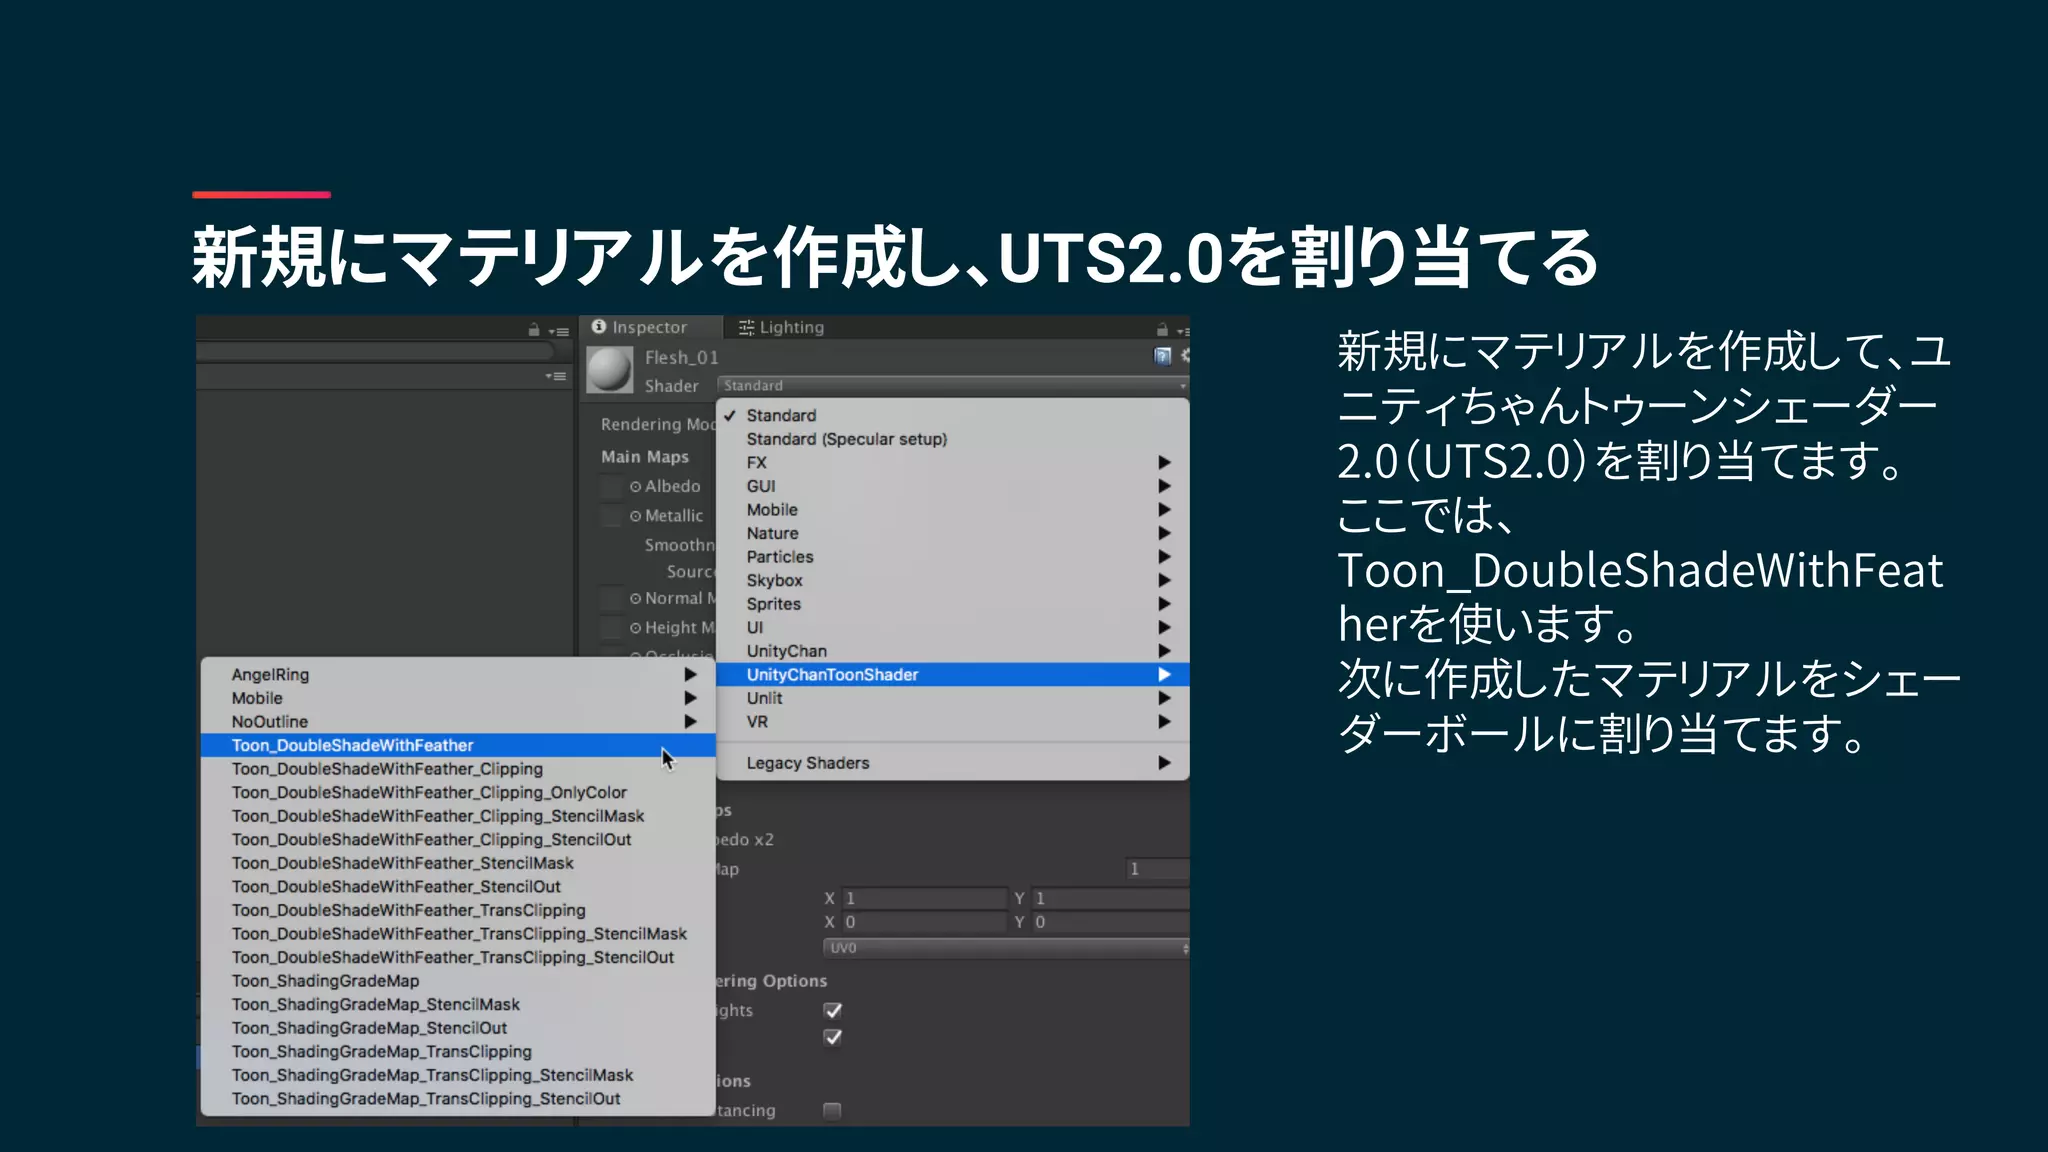
Task: Click the tiling X value field
Action: coord(924,898)
